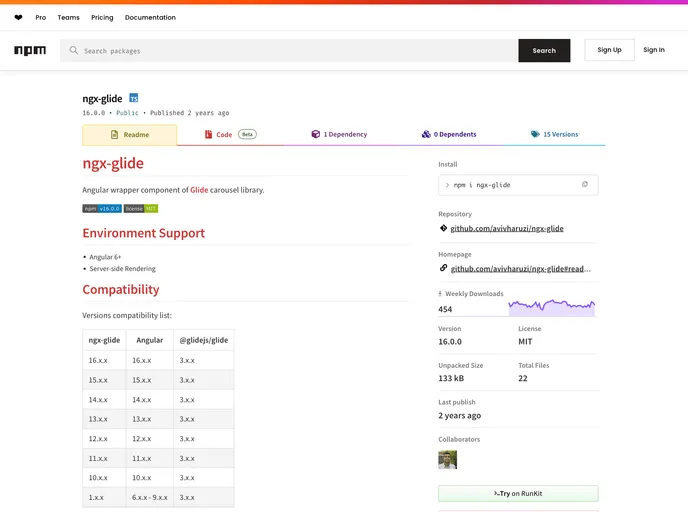Screen dimensions: 688x512
Task: Click the Total Files value 22
Action: click(523, 378)
